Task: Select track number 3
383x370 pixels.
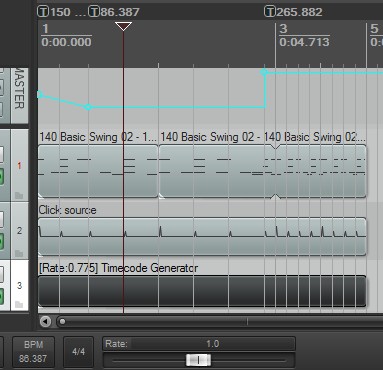Action: 19,285
